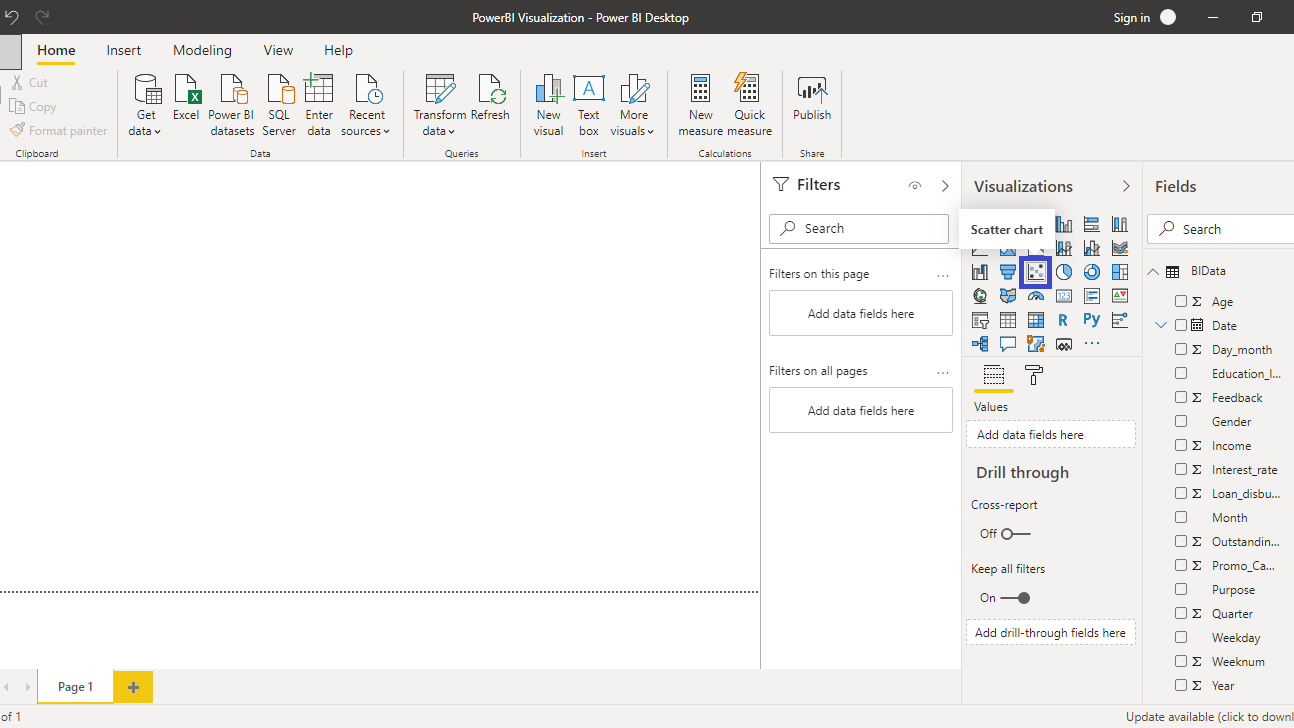Add a KPI visual

[x=1120, y=296]
